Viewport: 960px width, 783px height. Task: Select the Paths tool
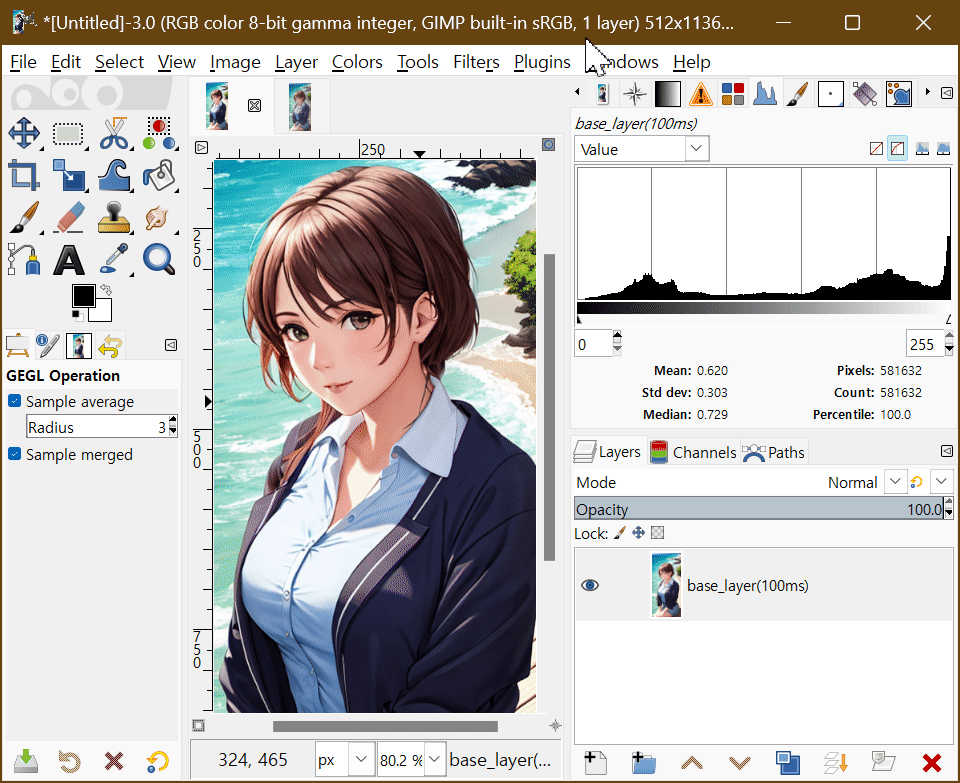(x=24, y=260)
